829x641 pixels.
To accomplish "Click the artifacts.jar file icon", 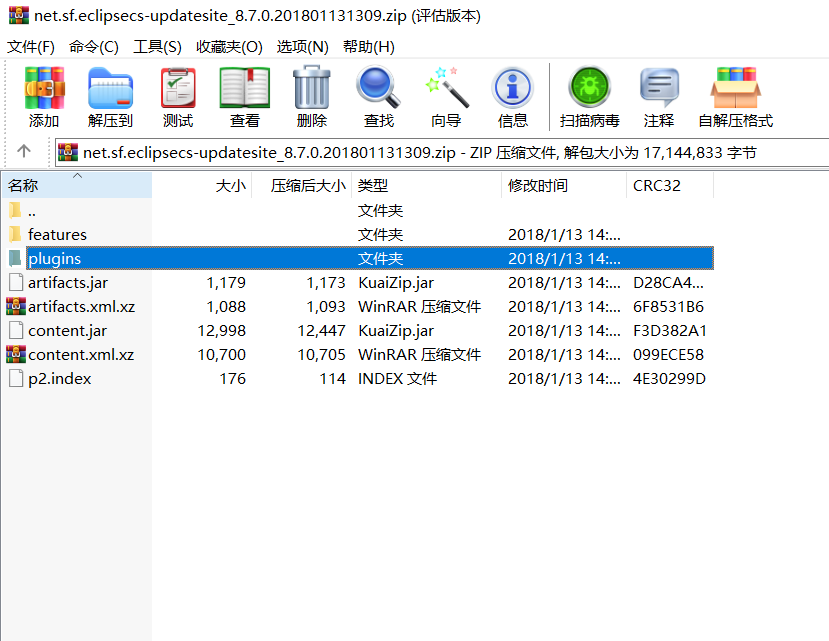I will point(16,282).
